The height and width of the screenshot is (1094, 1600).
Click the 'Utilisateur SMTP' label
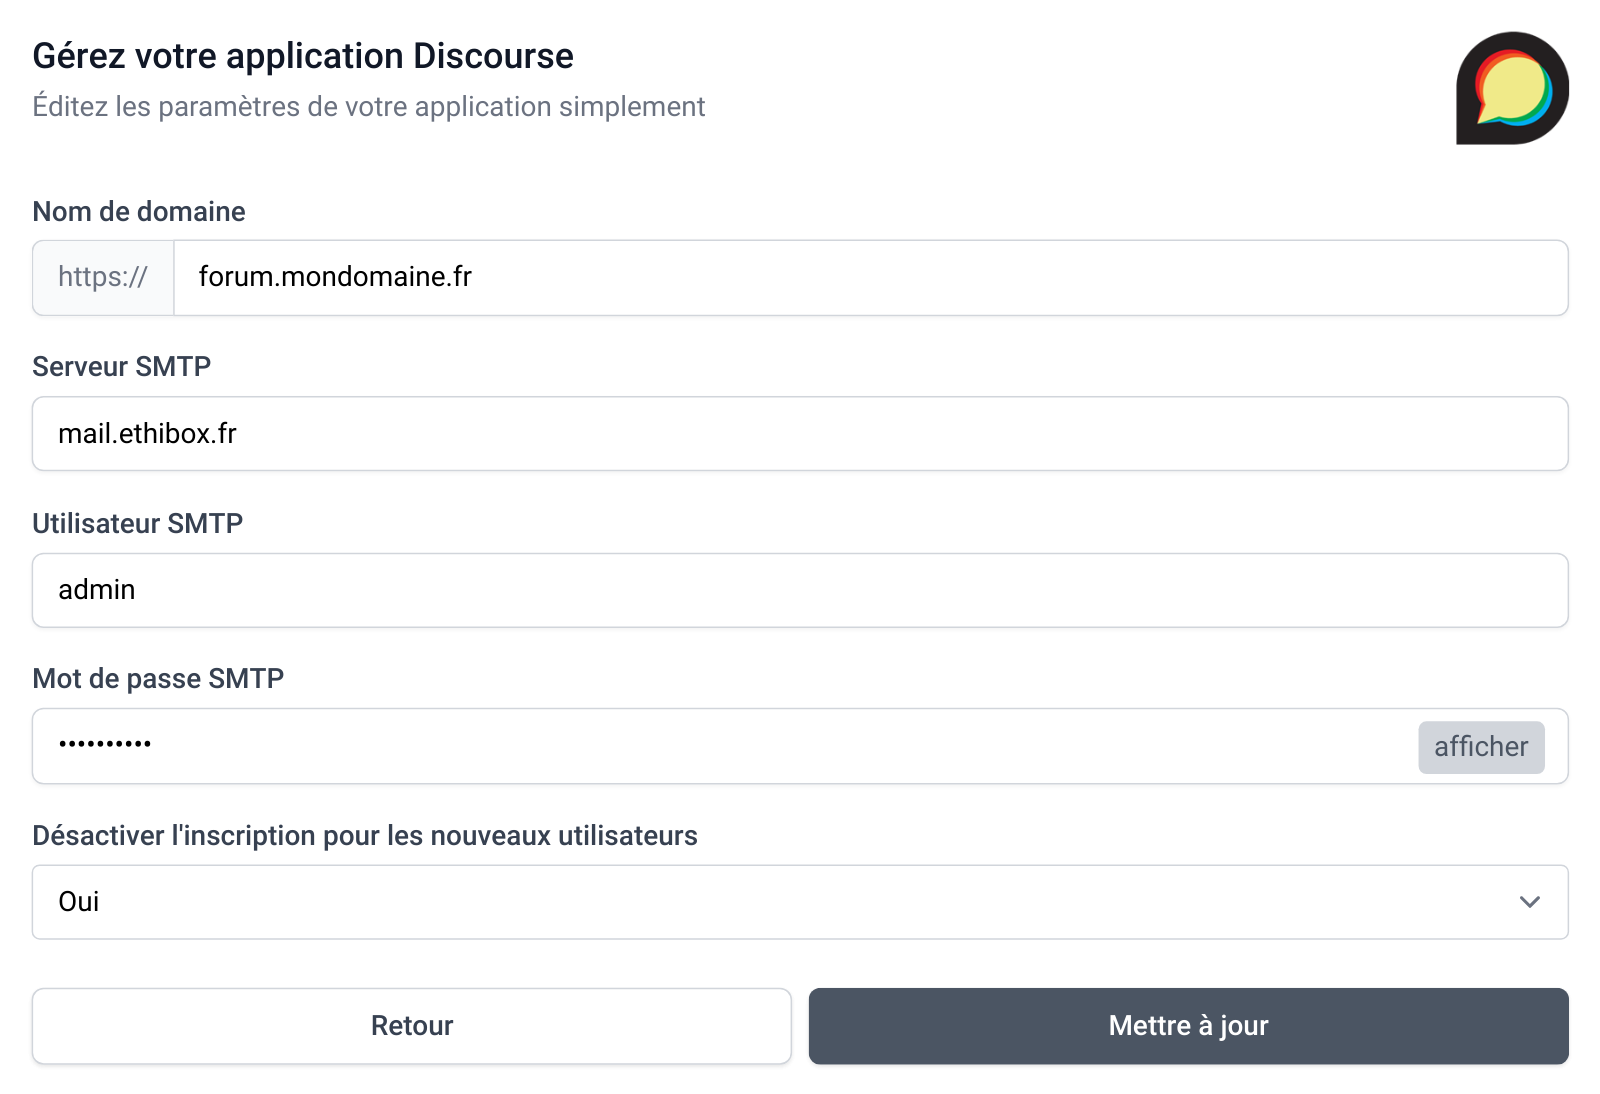137,524
